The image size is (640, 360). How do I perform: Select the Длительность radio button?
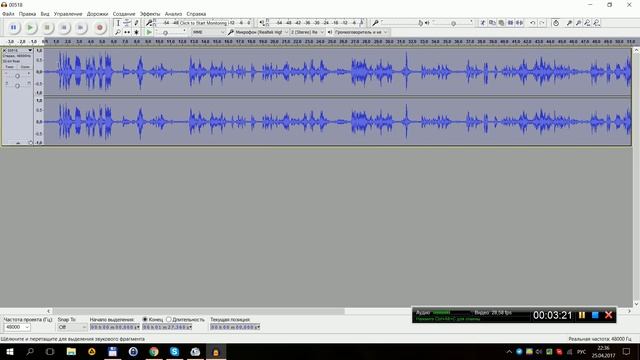click(x=168, y=319)
